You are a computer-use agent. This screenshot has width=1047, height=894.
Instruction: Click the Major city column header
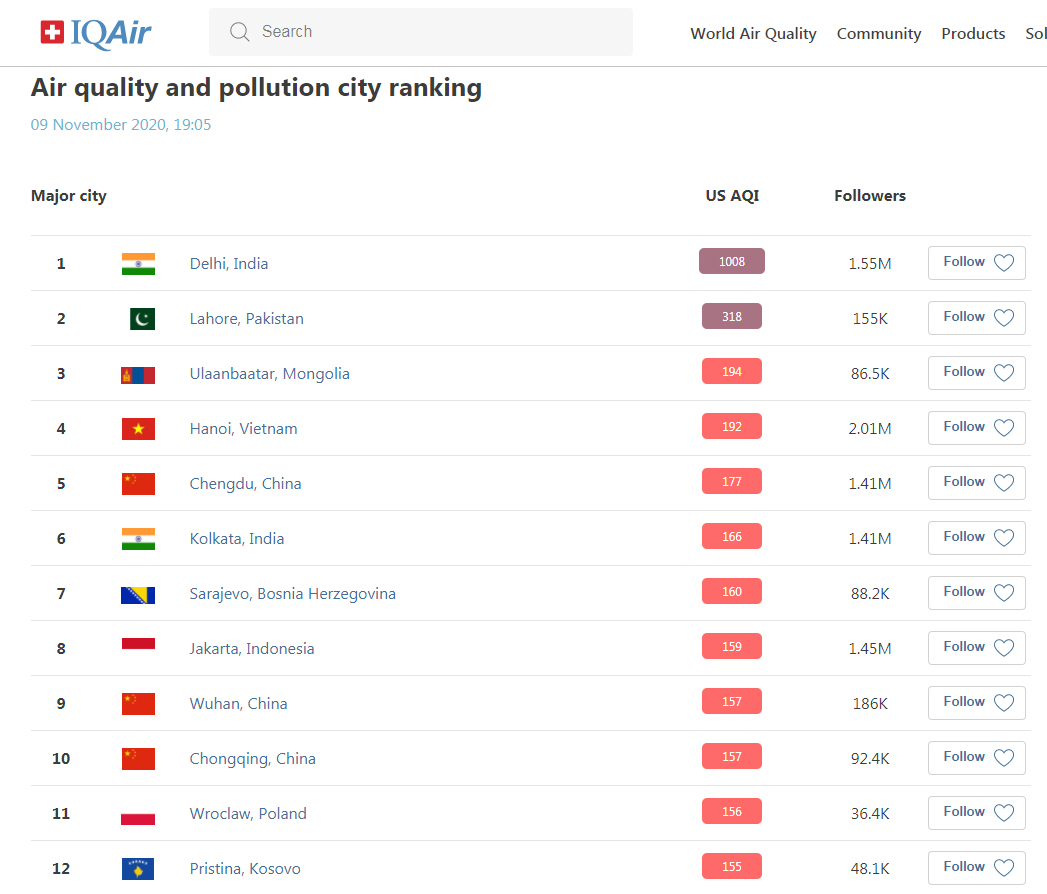coord(69,196)
